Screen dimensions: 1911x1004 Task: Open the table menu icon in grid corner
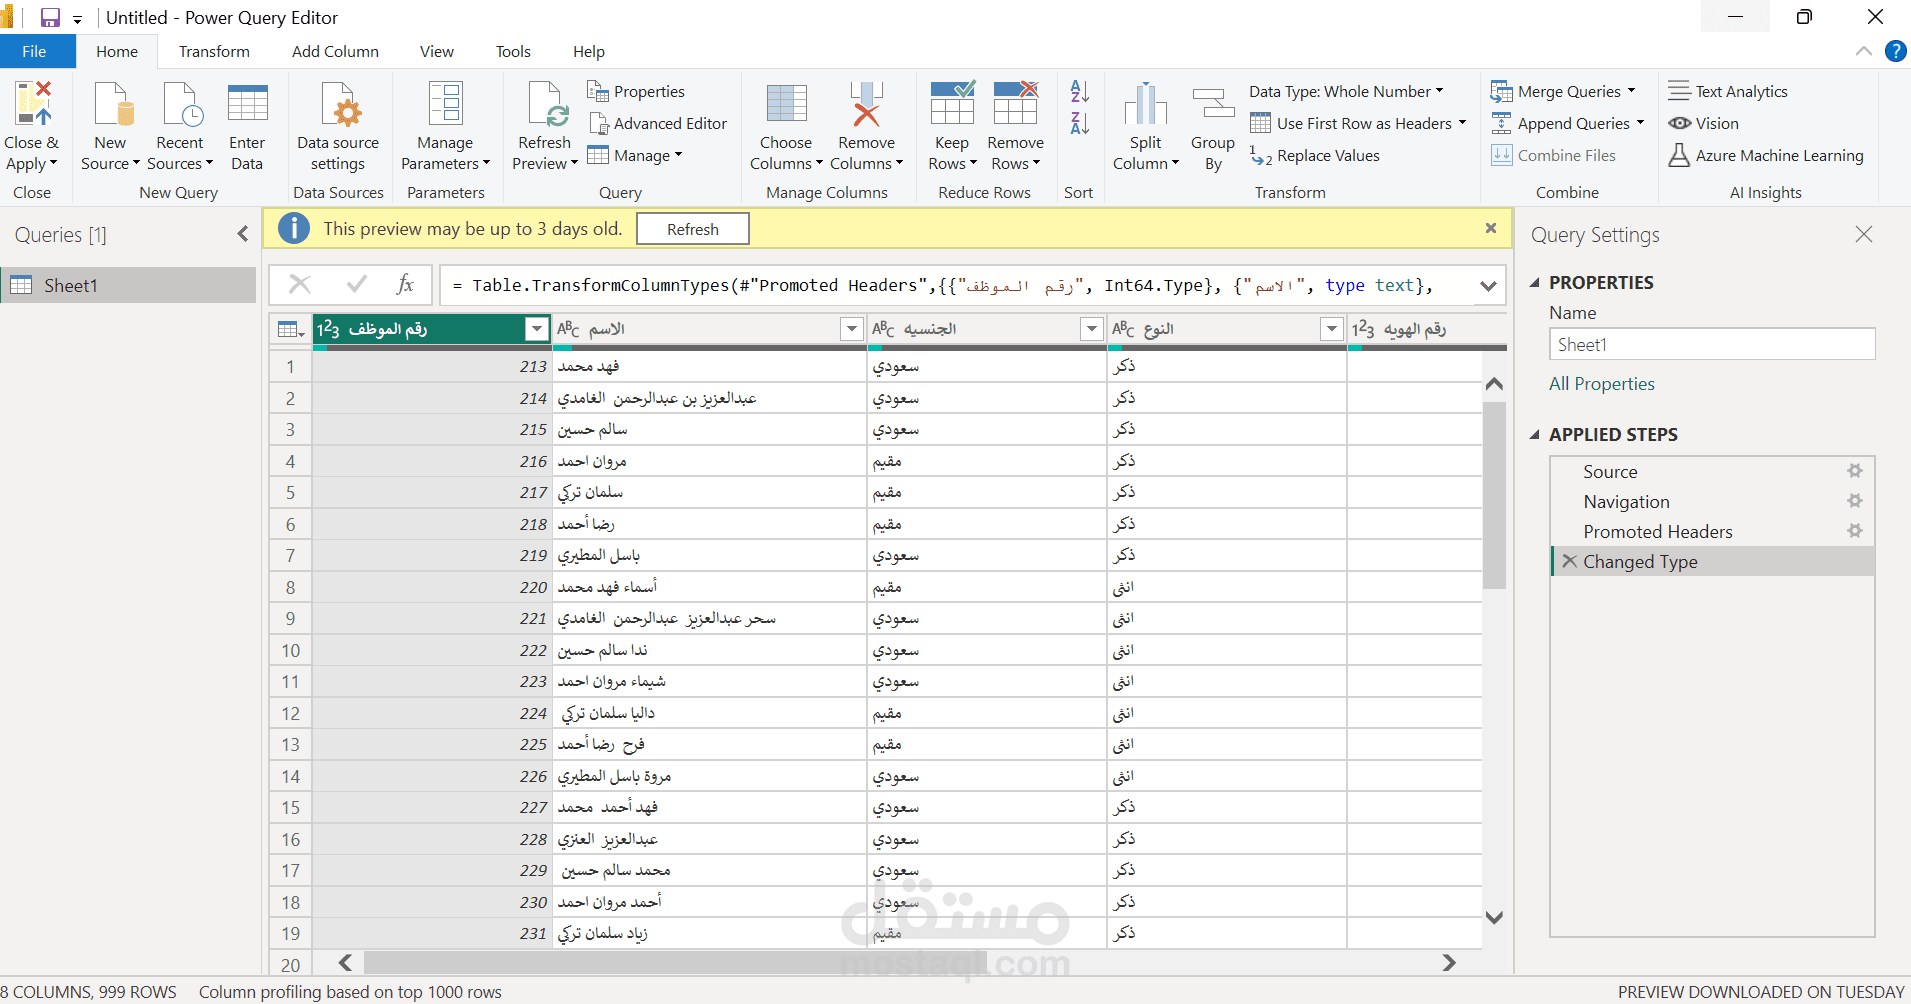point(291,329)
